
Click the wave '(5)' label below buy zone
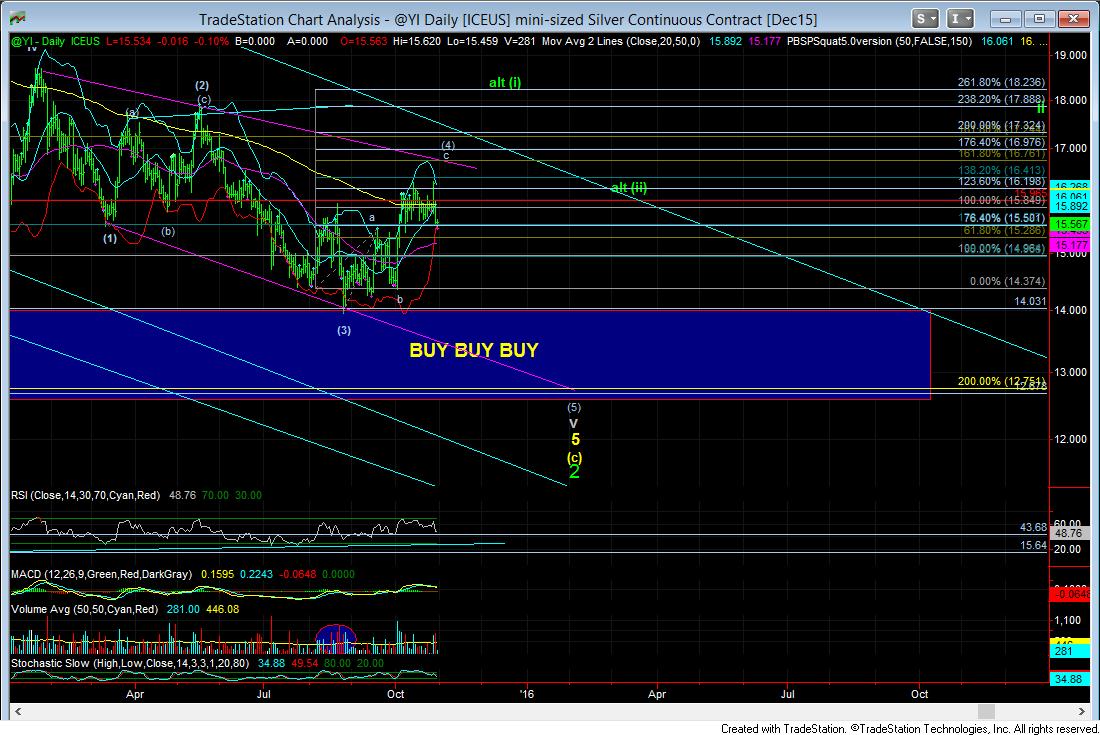point(573,407)
